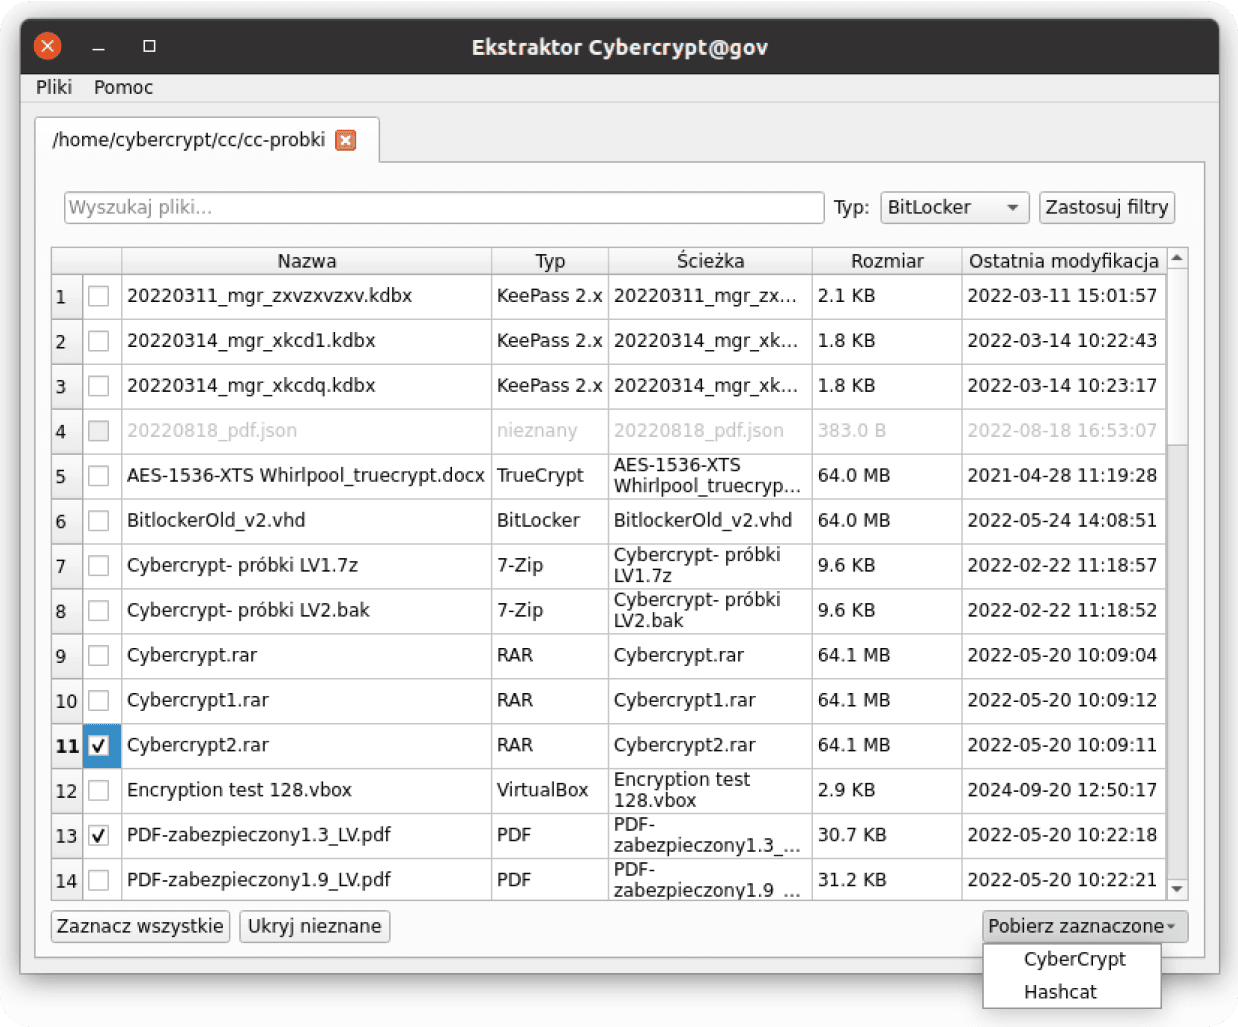Screen dimensions: 1238x1027
Task: Click the Zastosuj filtry button
Action: click(1106, 207)
